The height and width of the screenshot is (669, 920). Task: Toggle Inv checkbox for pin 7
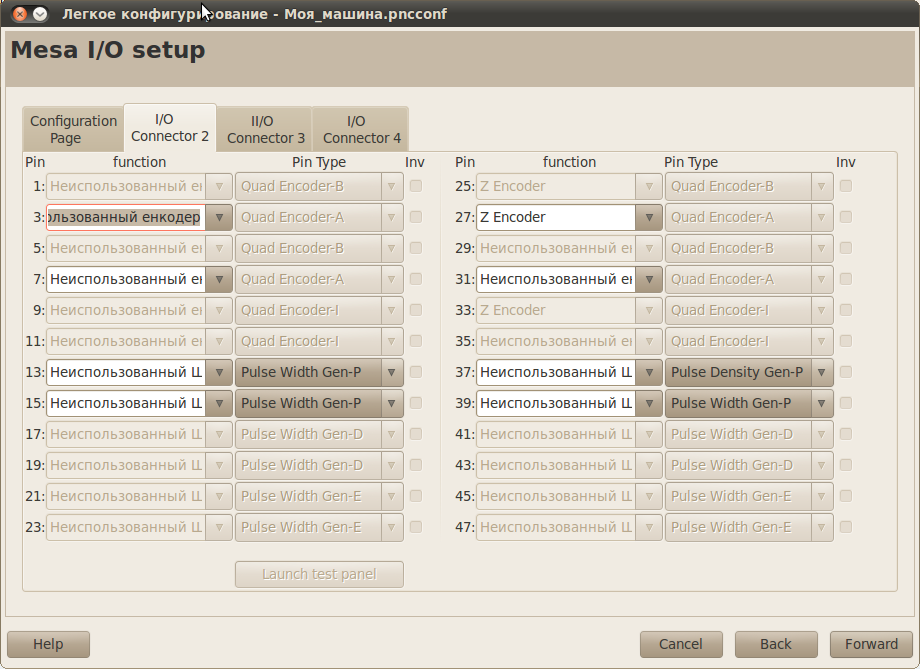(x=416, y=279)
